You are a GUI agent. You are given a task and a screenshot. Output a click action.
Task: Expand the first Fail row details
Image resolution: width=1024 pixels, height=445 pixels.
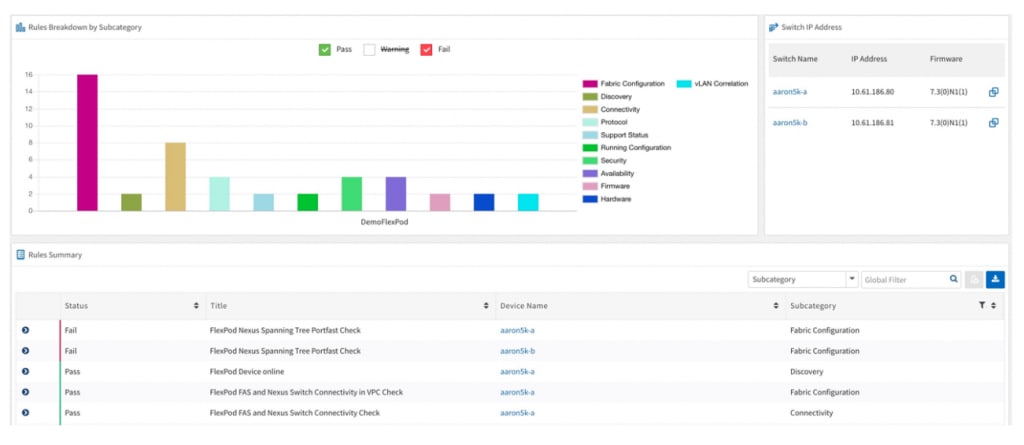point(25,330)
